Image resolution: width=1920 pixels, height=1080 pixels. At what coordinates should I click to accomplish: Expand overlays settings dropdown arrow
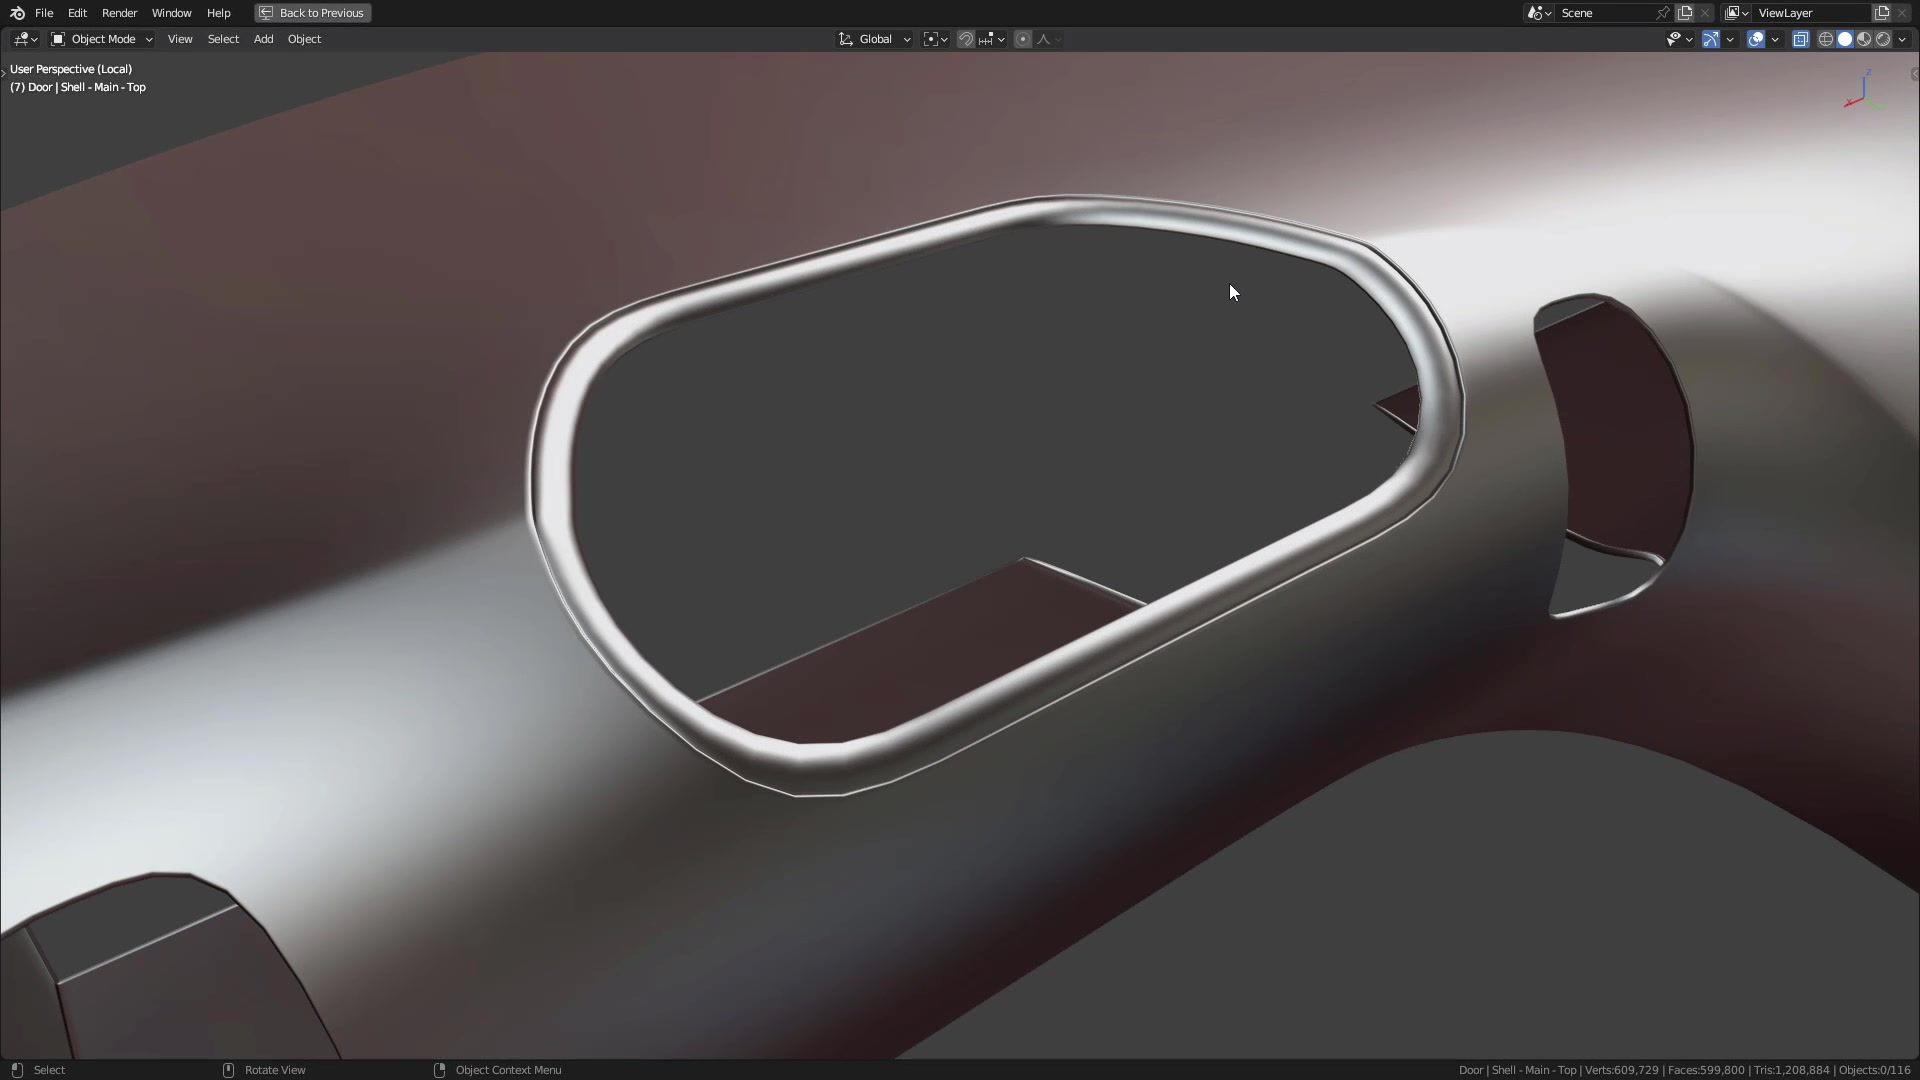pos(1775,39)
